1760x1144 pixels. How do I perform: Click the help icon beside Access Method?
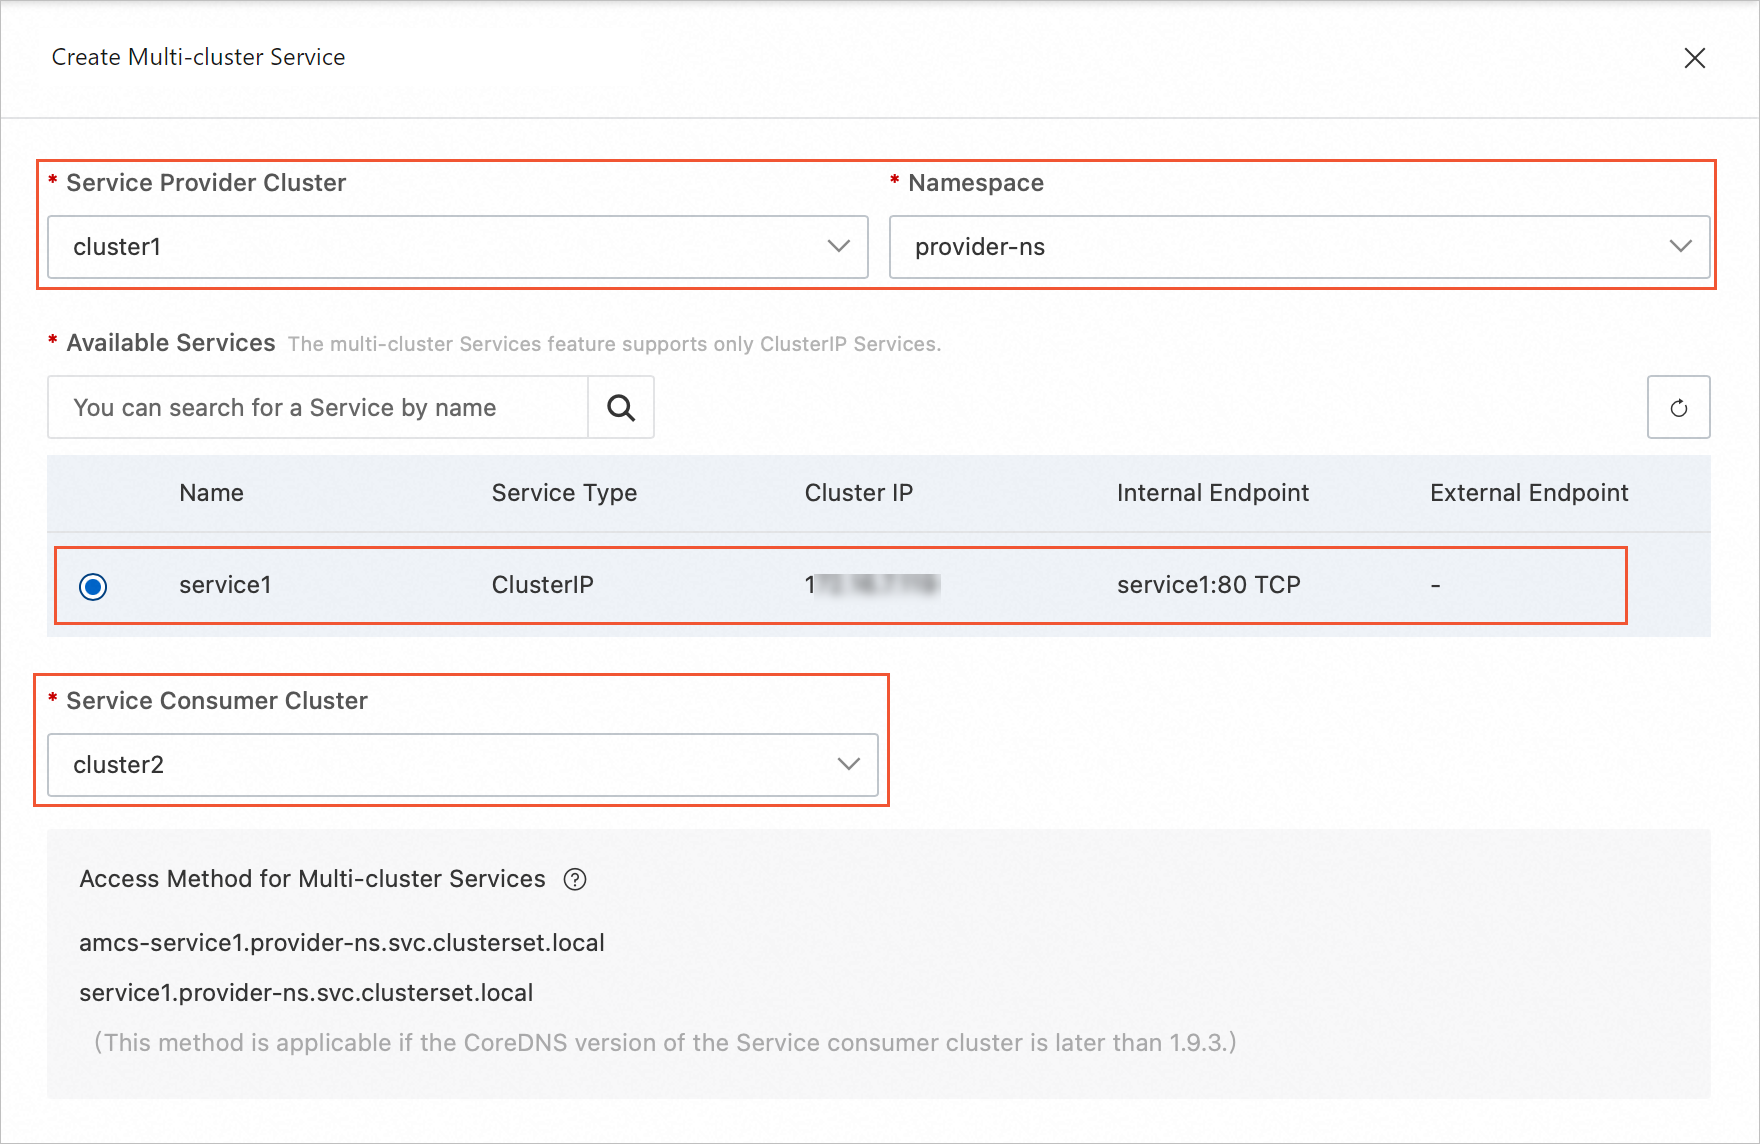575,879
